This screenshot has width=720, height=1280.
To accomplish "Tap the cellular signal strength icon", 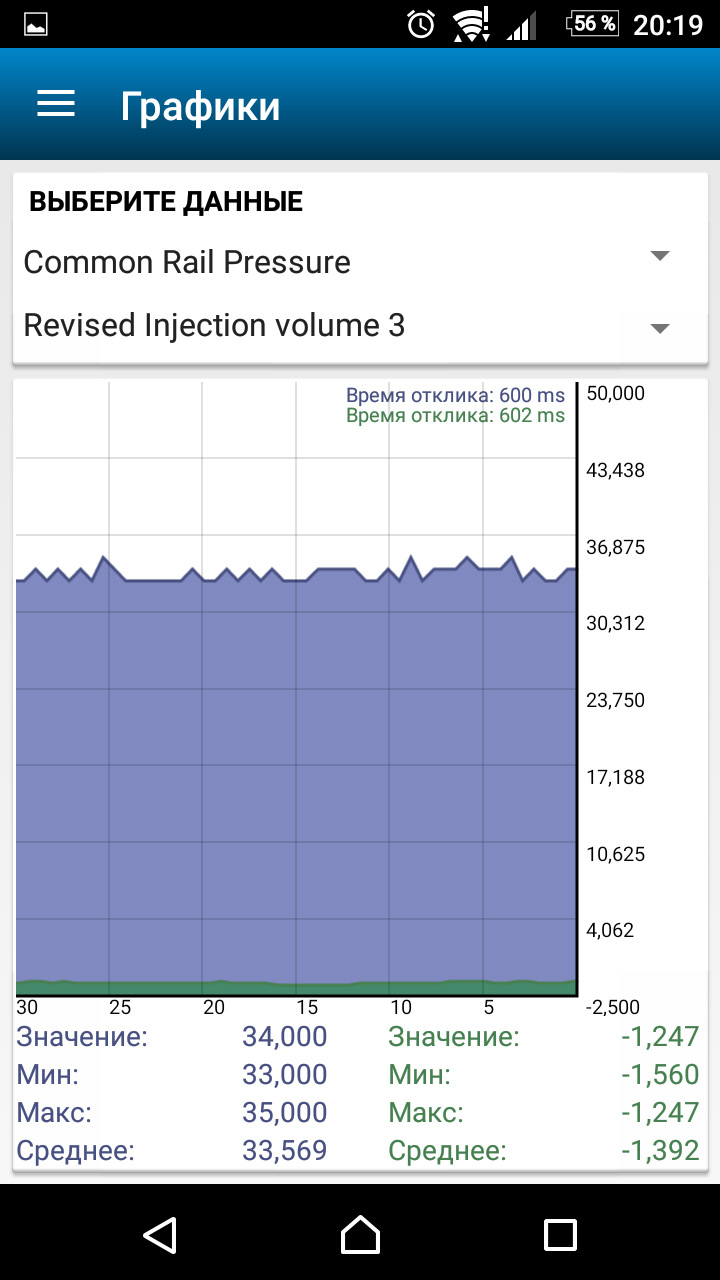I will (521, 25).
